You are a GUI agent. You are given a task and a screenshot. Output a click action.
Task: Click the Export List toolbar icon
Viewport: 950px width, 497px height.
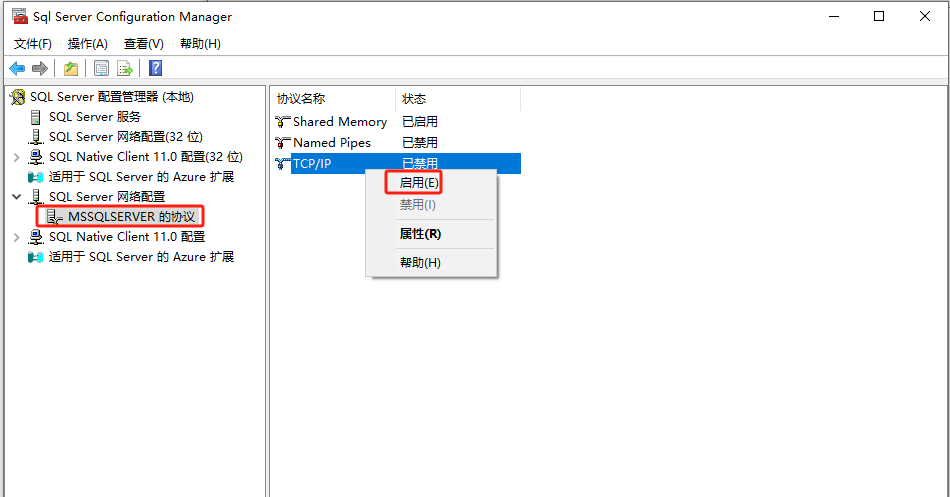click(125, 68)
